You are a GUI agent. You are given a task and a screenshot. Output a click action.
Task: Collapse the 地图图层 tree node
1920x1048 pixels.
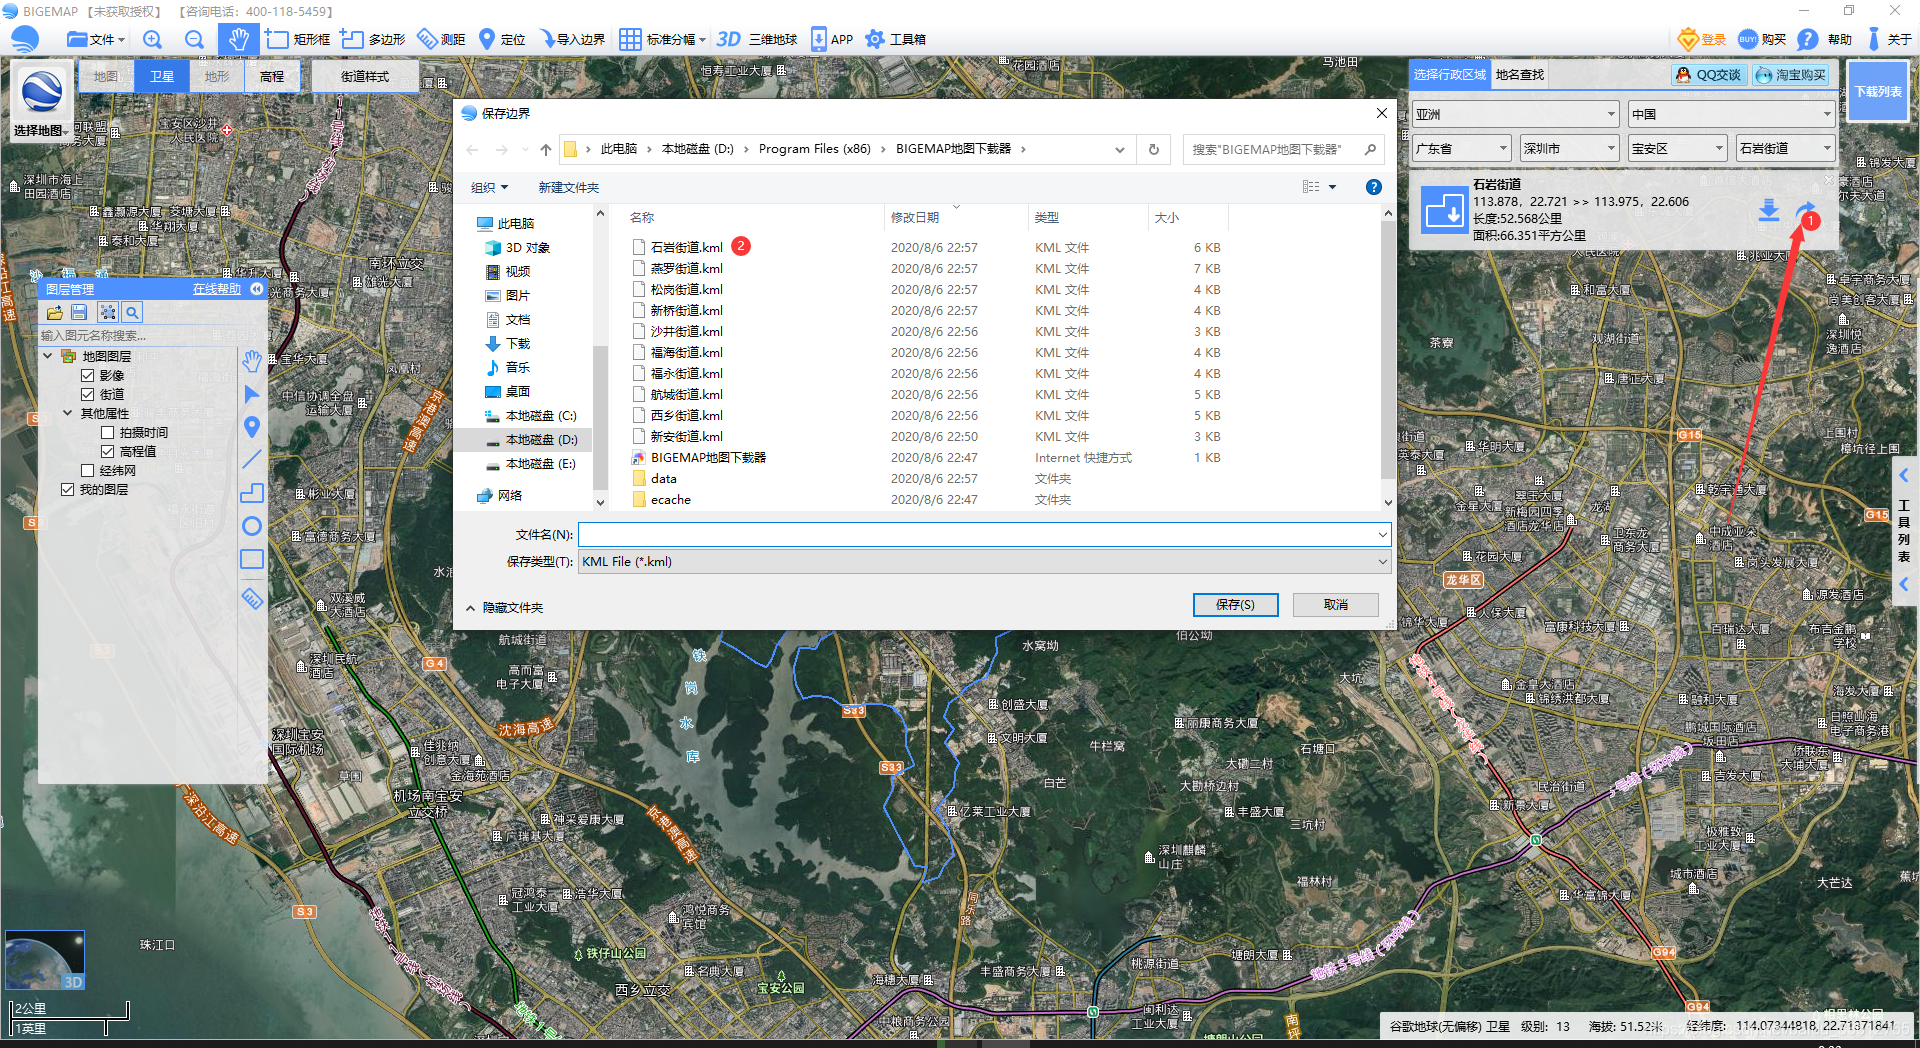tap(48, 356)
